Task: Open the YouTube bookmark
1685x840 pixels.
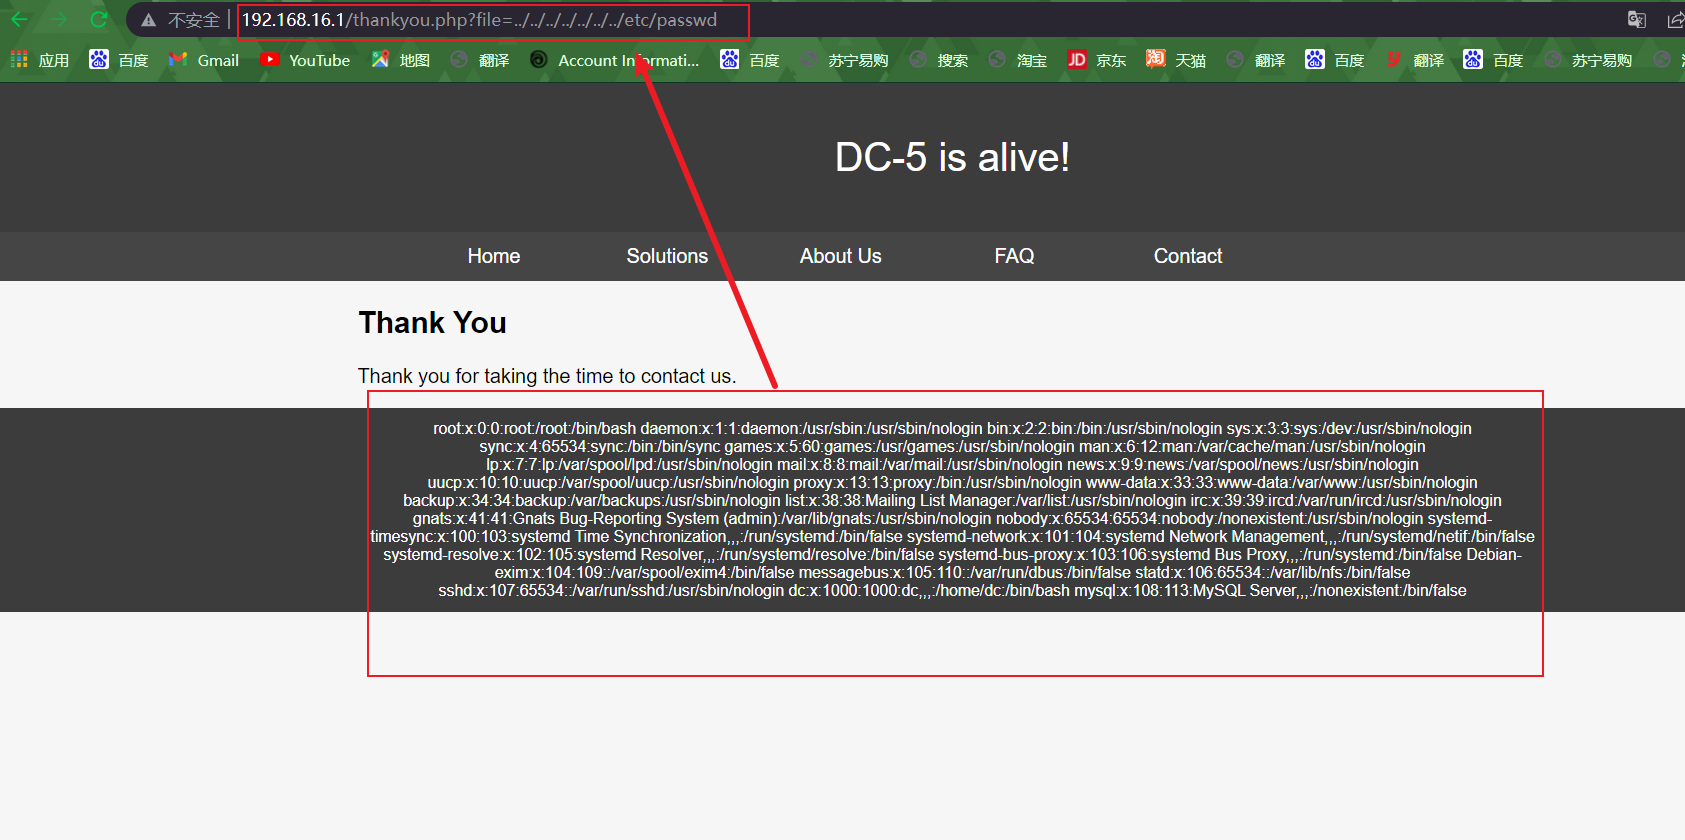Action: (305, 60)
